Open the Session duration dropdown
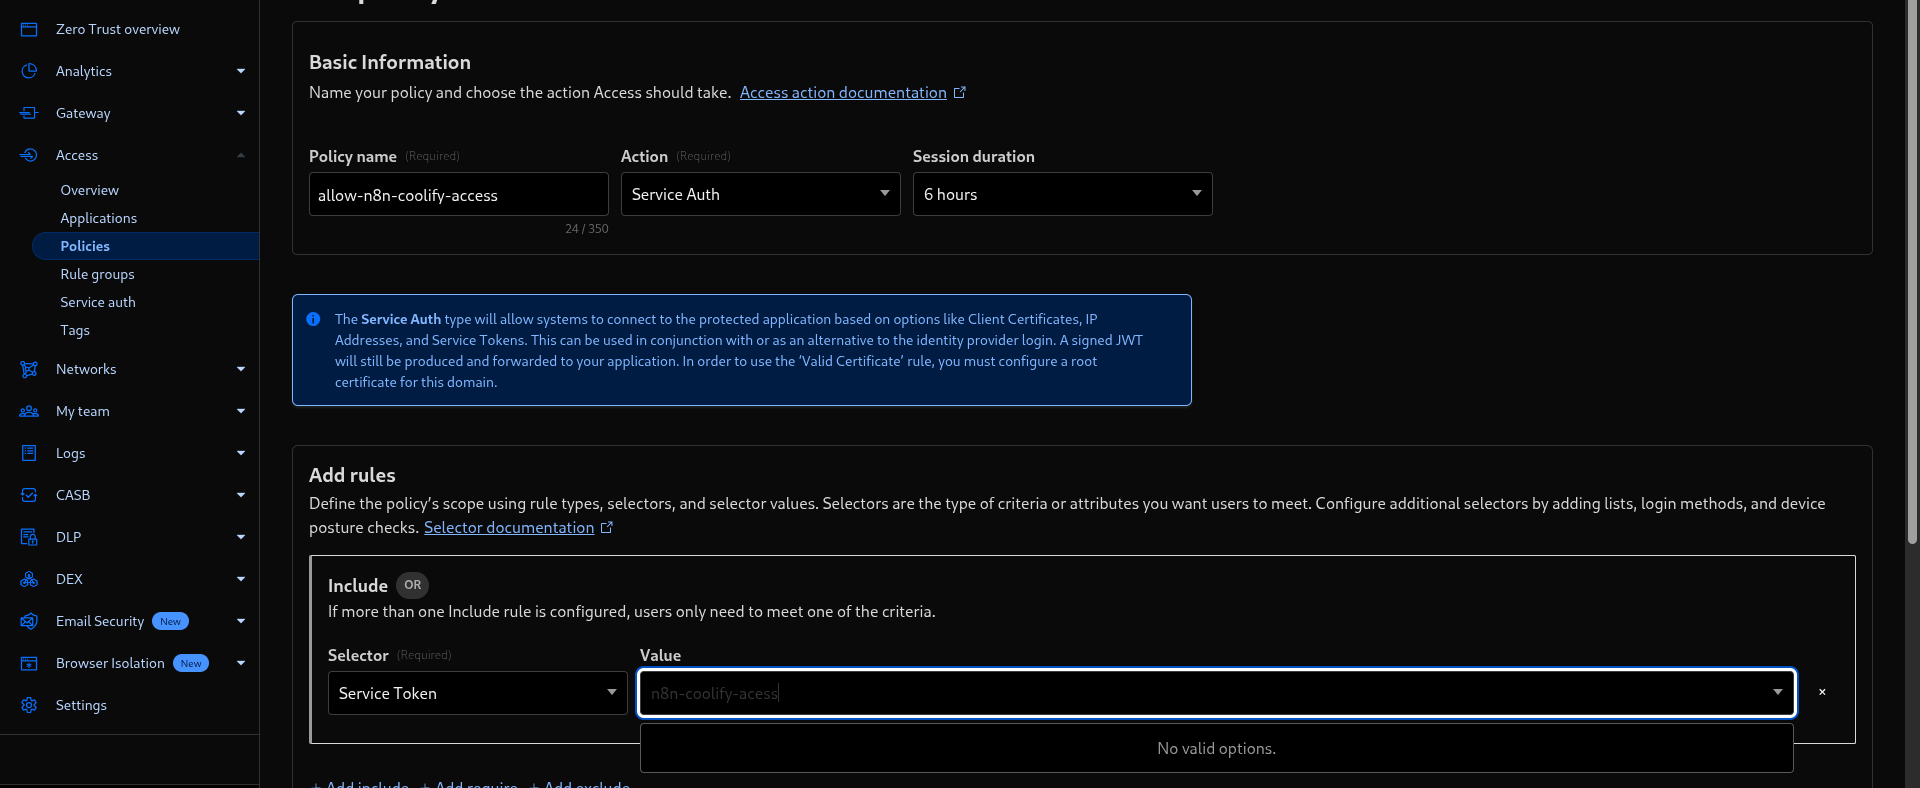 coord(1062,194)
